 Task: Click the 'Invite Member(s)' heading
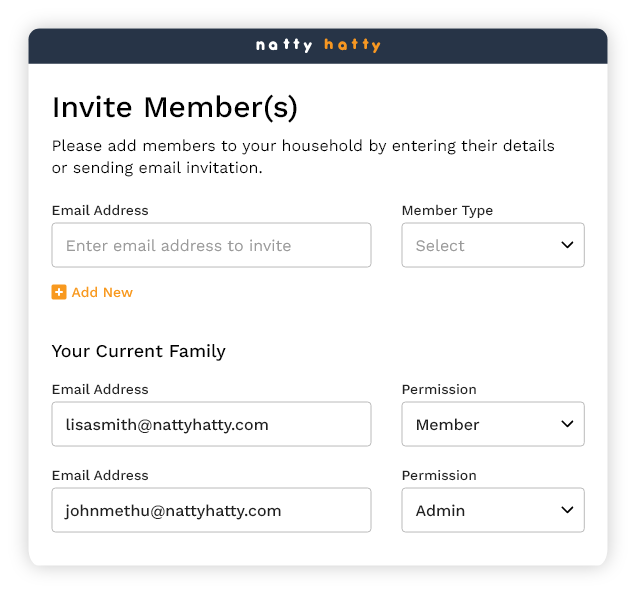tap(175, 107)
